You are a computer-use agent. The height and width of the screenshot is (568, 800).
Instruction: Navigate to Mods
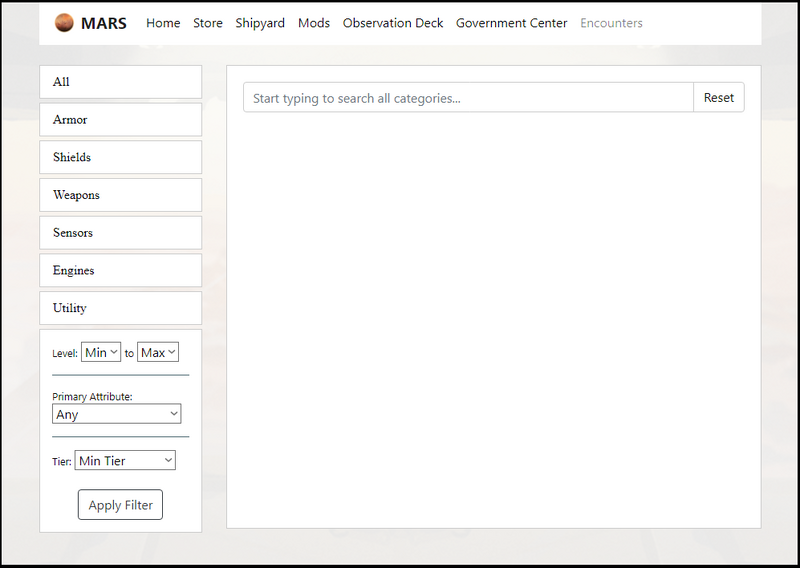(x=314, y=23)
